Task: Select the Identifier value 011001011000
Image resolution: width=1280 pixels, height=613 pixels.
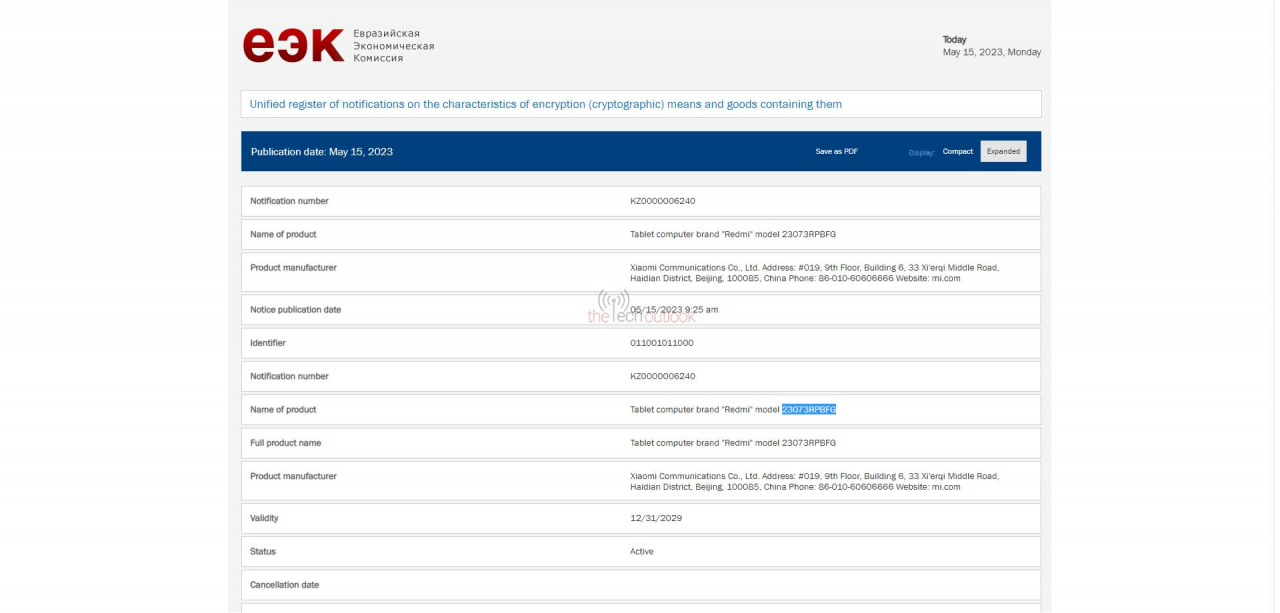Action: tap(661, 343)
